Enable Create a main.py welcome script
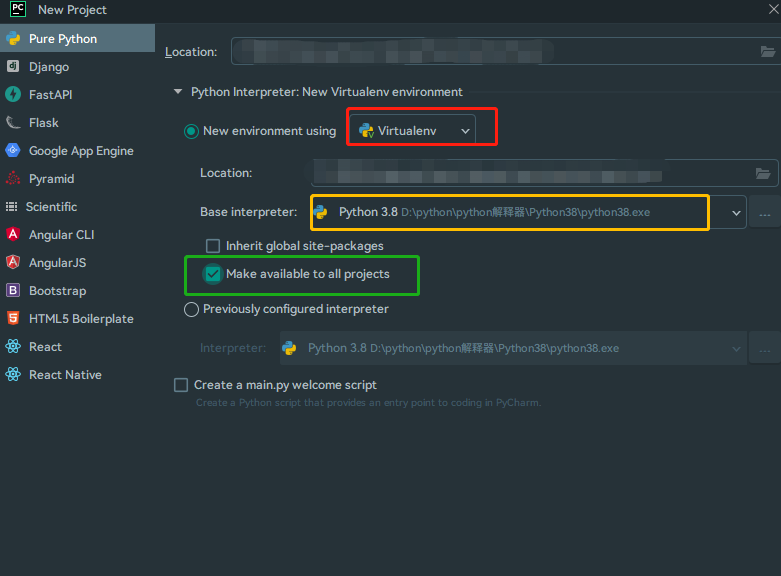The width and height of the screenshot is (781, 576). coord(181,385)
